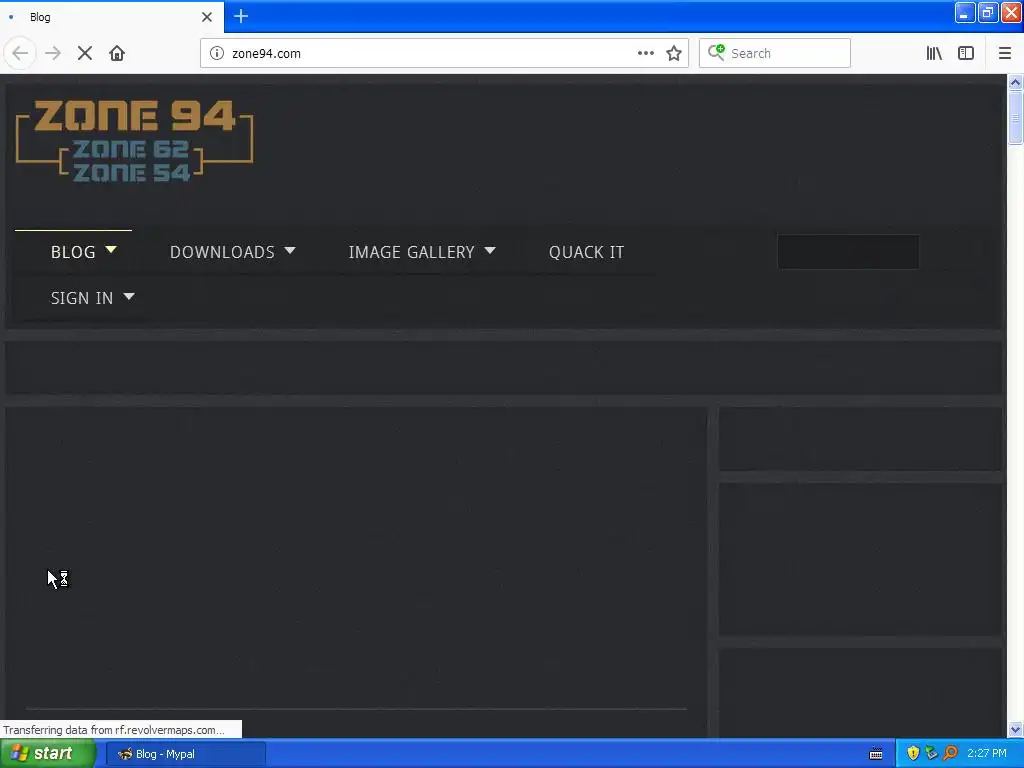The height and width of the screenshot is (768, 1024).
Task: Open a new tab with plus button
Action: click(x=241, y=16)
